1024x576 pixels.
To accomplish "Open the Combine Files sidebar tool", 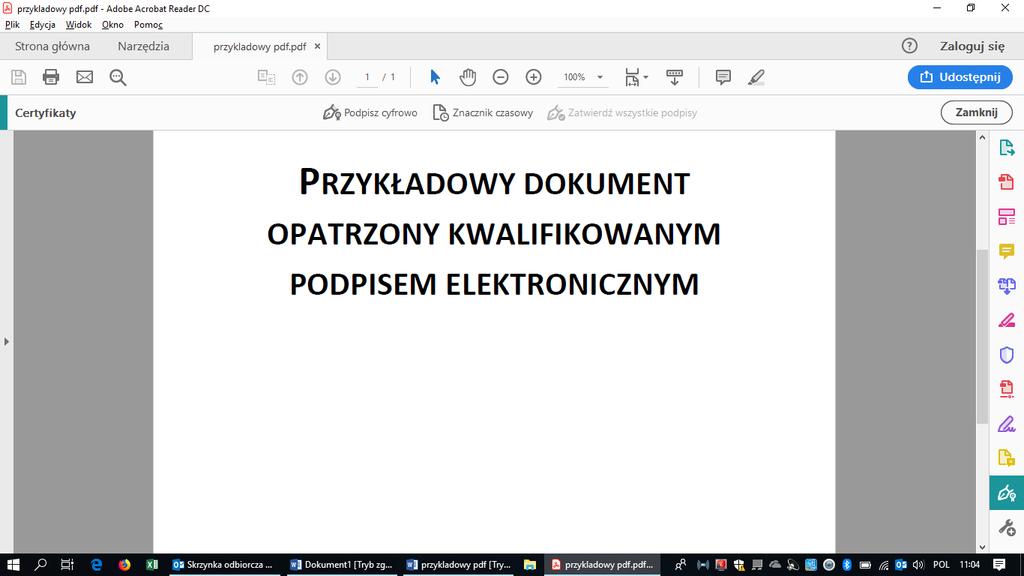I will tap(1006, 285).
